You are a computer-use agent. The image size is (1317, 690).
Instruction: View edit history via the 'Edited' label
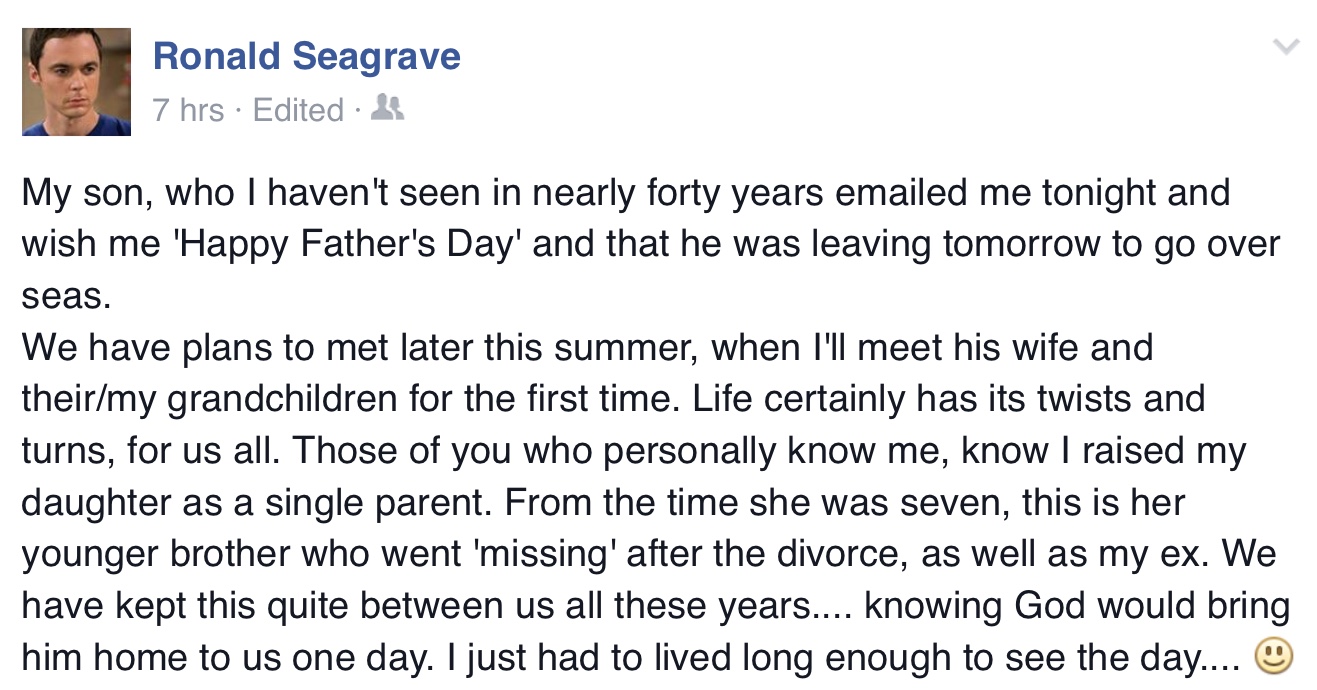[x=298, y=109]
